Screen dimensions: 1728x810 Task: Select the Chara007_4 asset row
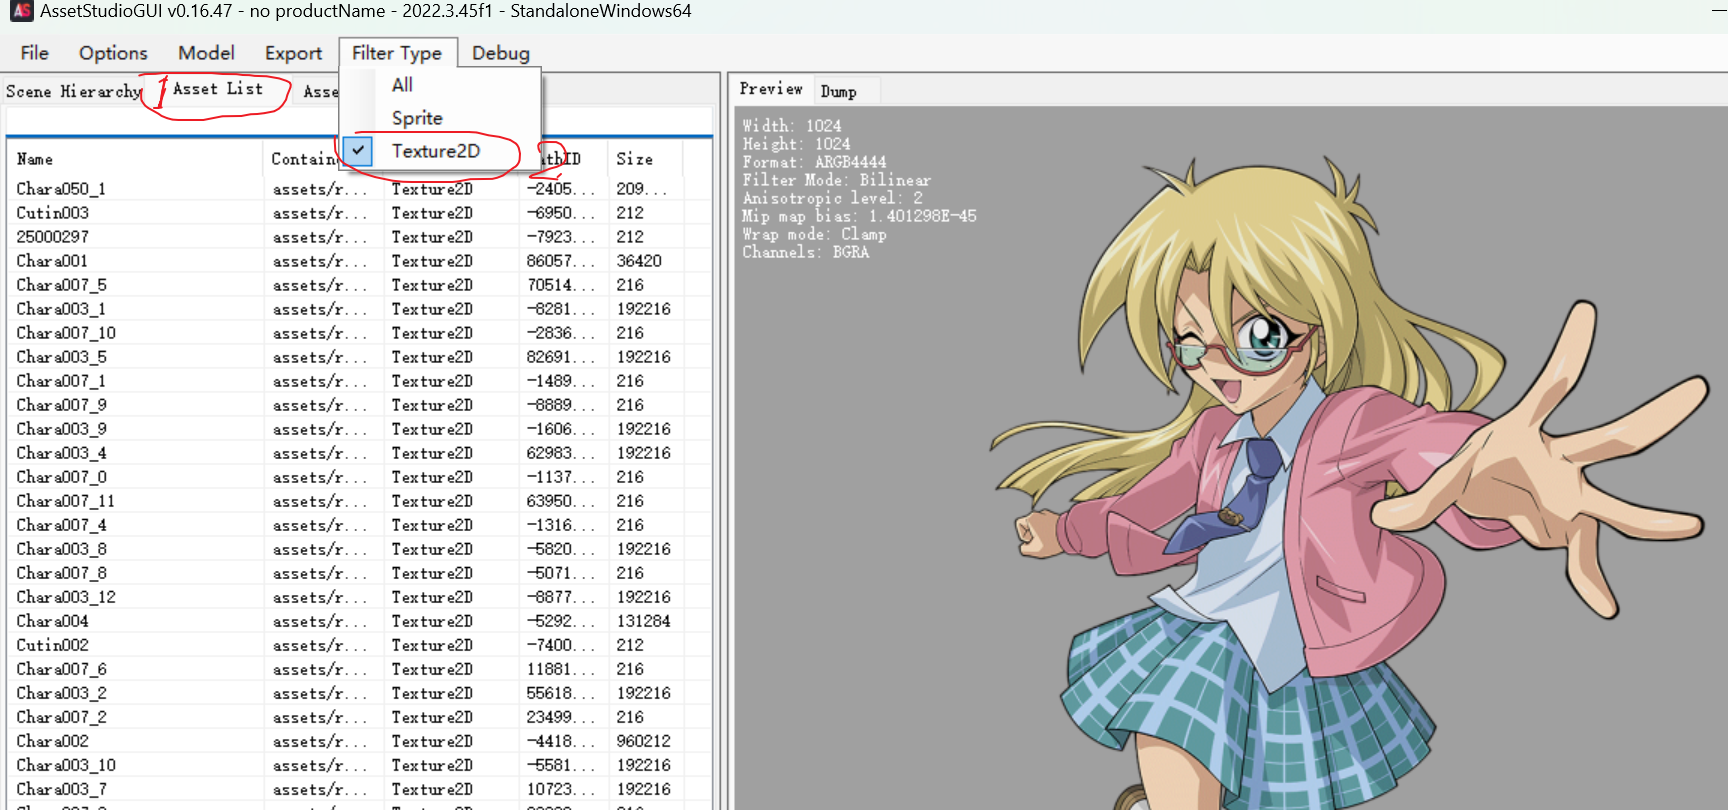point(360,525)
